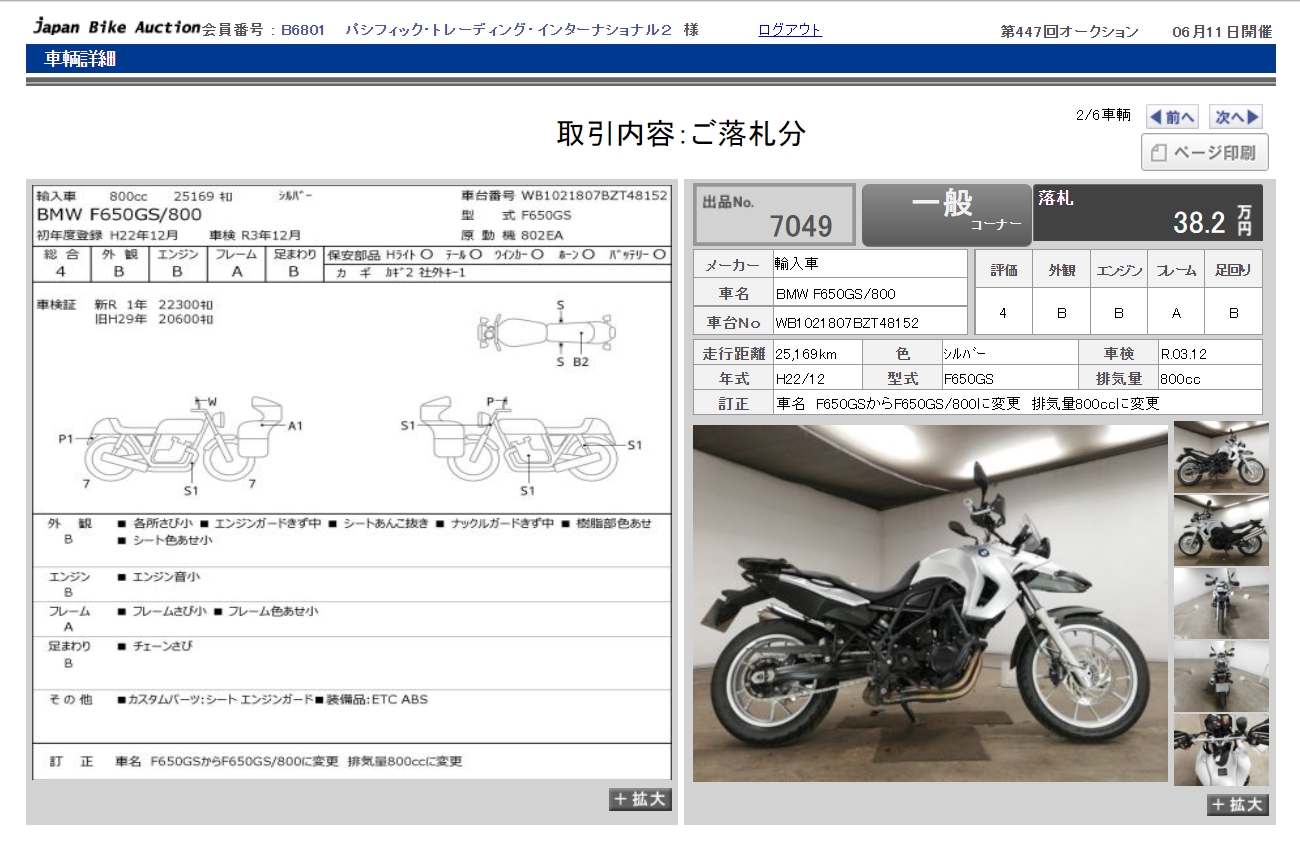Click the mileage value 25,169km
The height and width of the screenshot is (844, 1300).
pyautogui.click(x=806, y=354)
